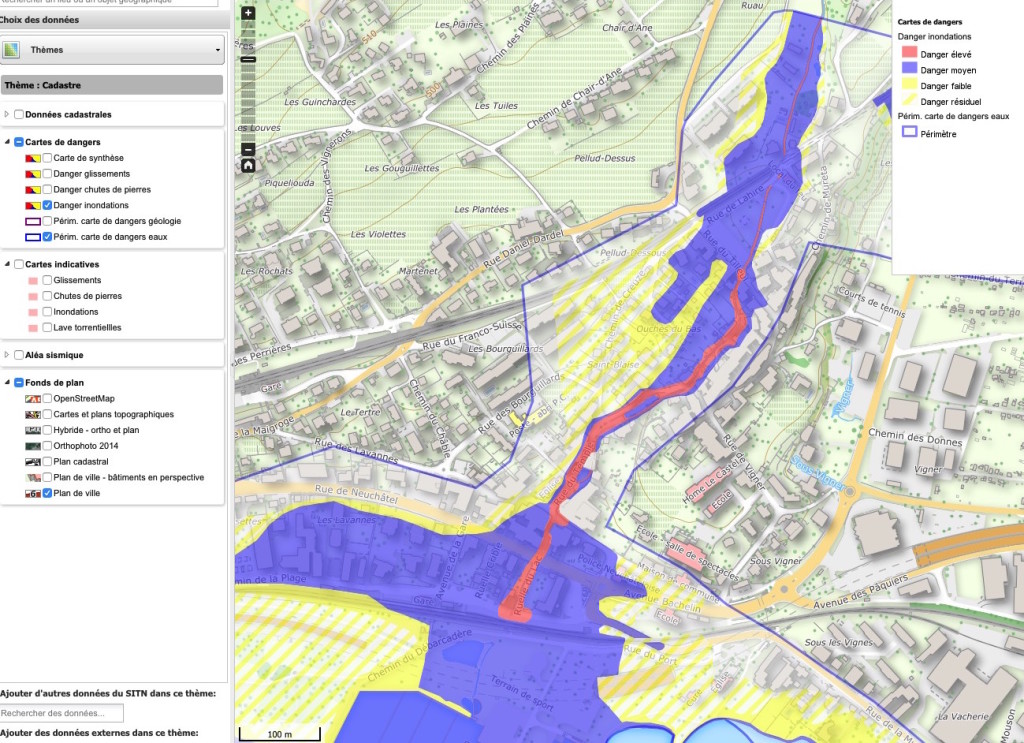The height and width of the screenshot is (743, 1024).
Task: Click the Orthophoto 2014 layer icon
Action: pos(32,445)
